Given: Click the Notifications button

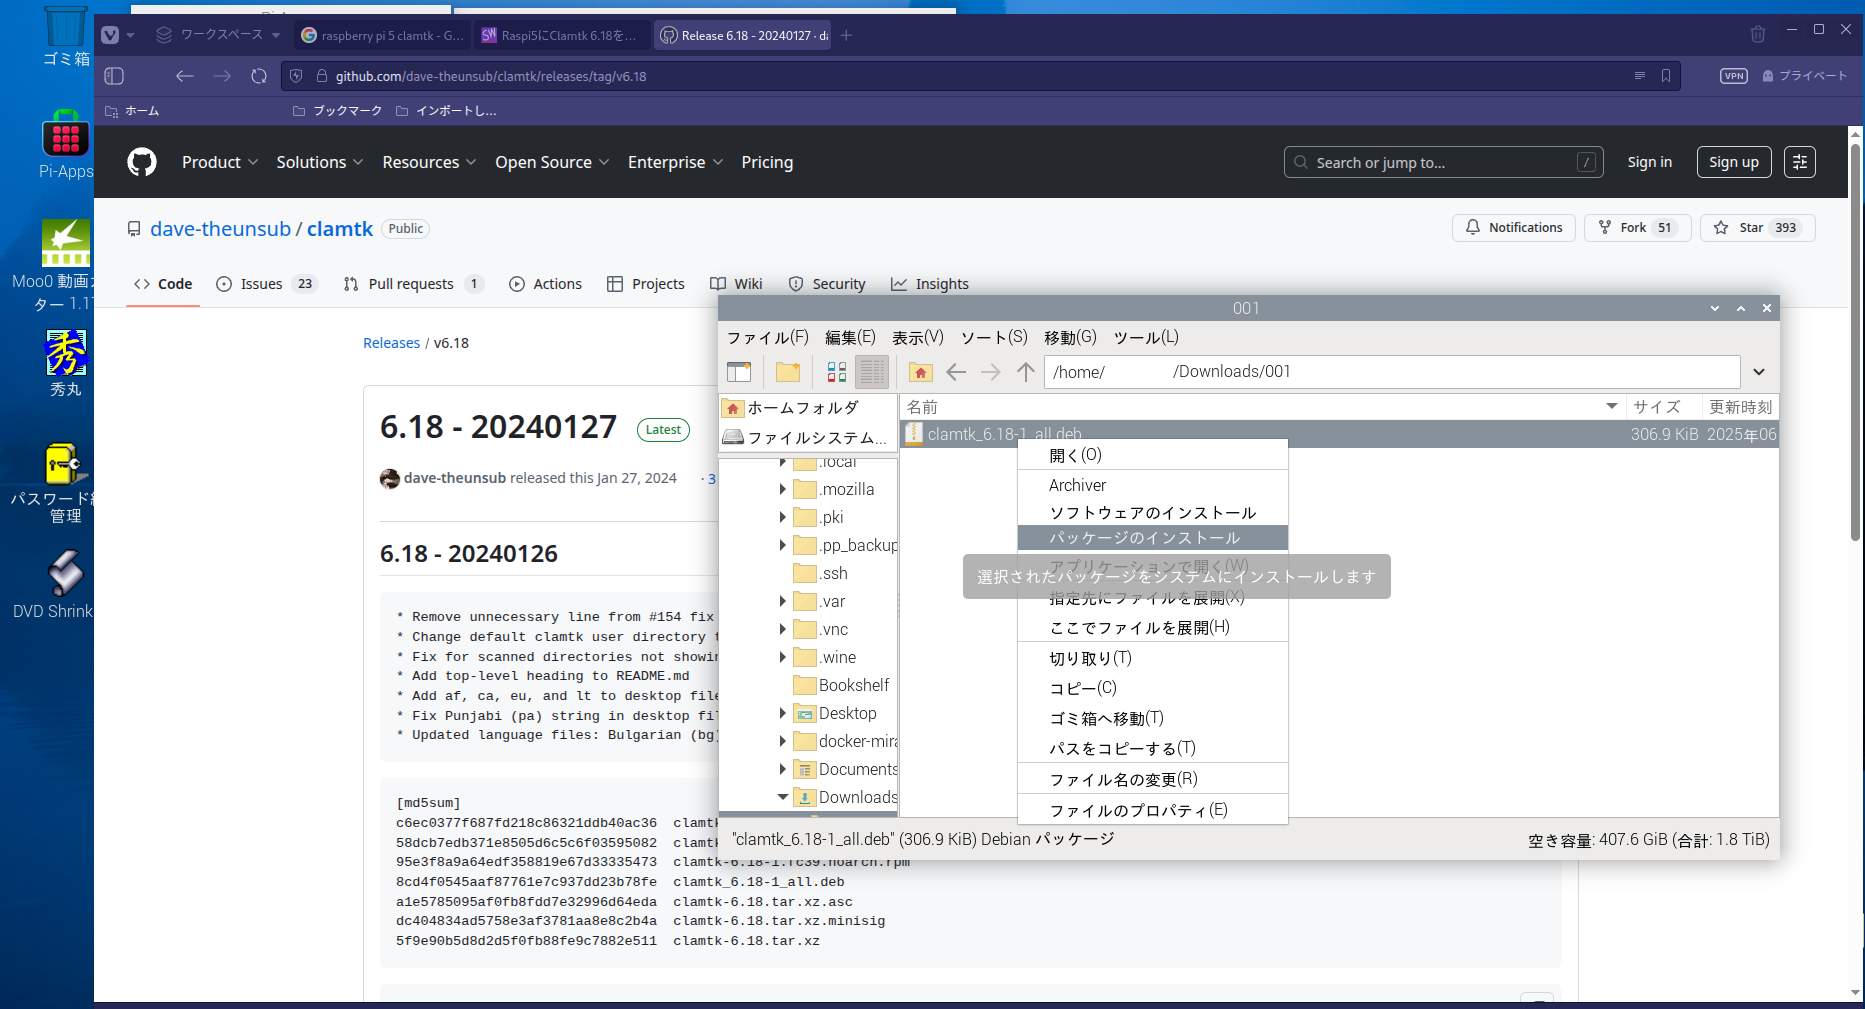Looking at the screenshot, I should [x=1513, y=228].
